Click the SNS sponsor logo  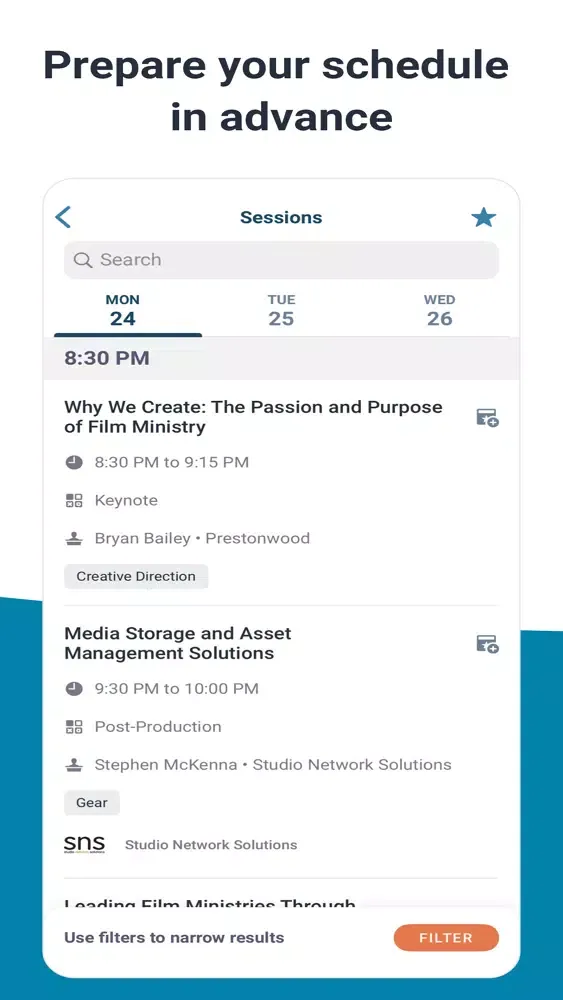click(x=84, y=844)
